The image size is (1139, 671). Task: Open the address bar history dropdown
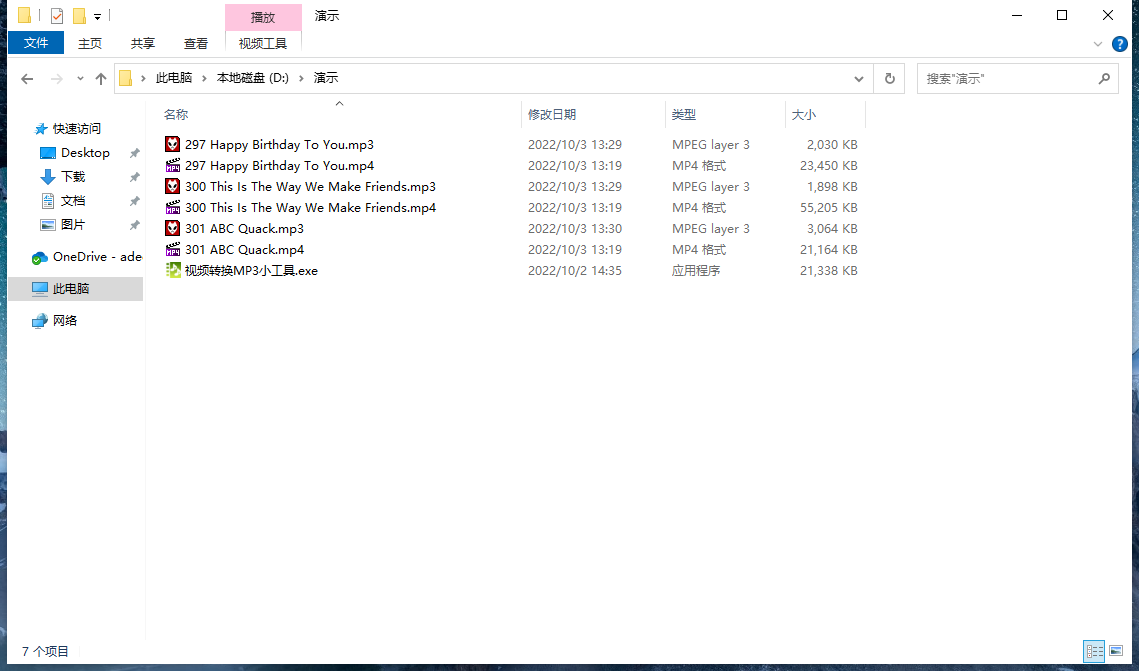pyautogui.click(x=859, y=79)
